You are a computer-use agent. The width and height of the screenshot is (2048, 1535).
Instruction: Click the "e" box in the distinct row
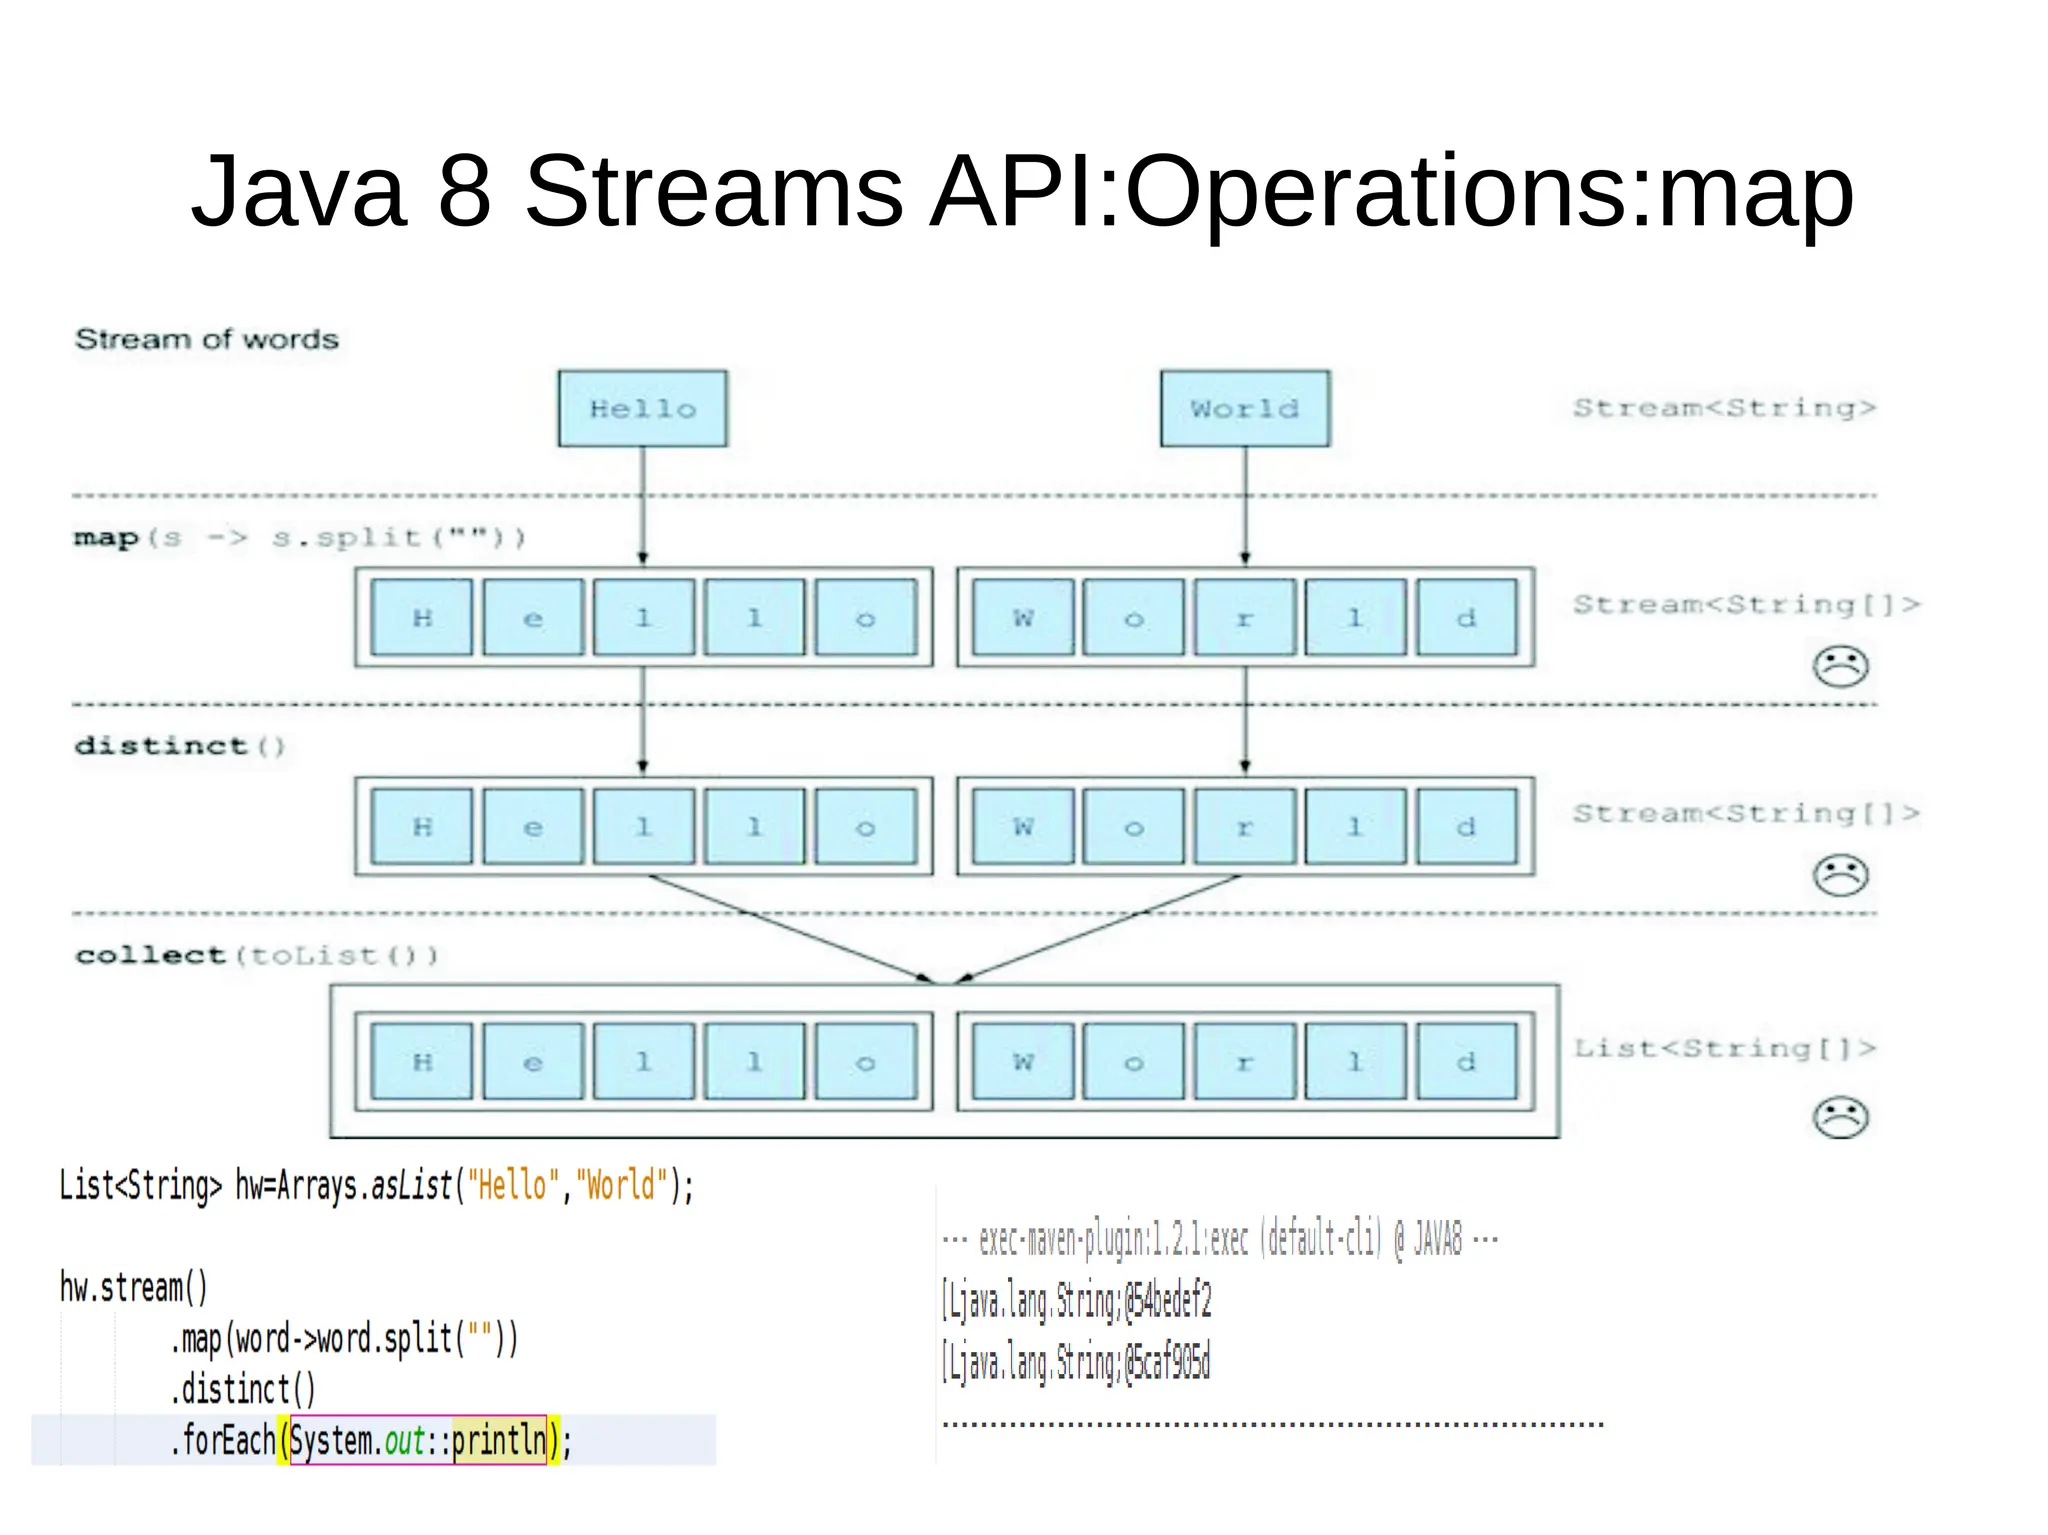[533, 826]
